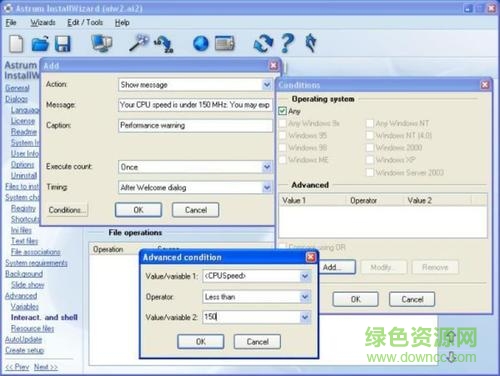500x376 pixels.
Task: Check the Windows ME option
Action: pos(282,160)
